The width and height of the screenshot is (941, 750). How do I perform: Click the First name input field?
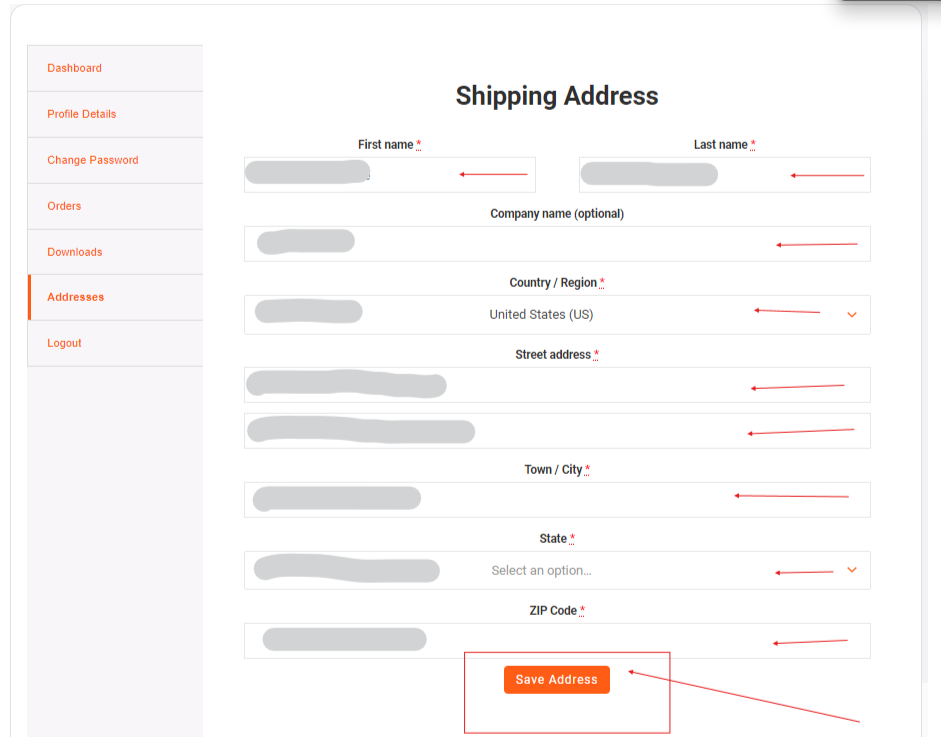389,175
